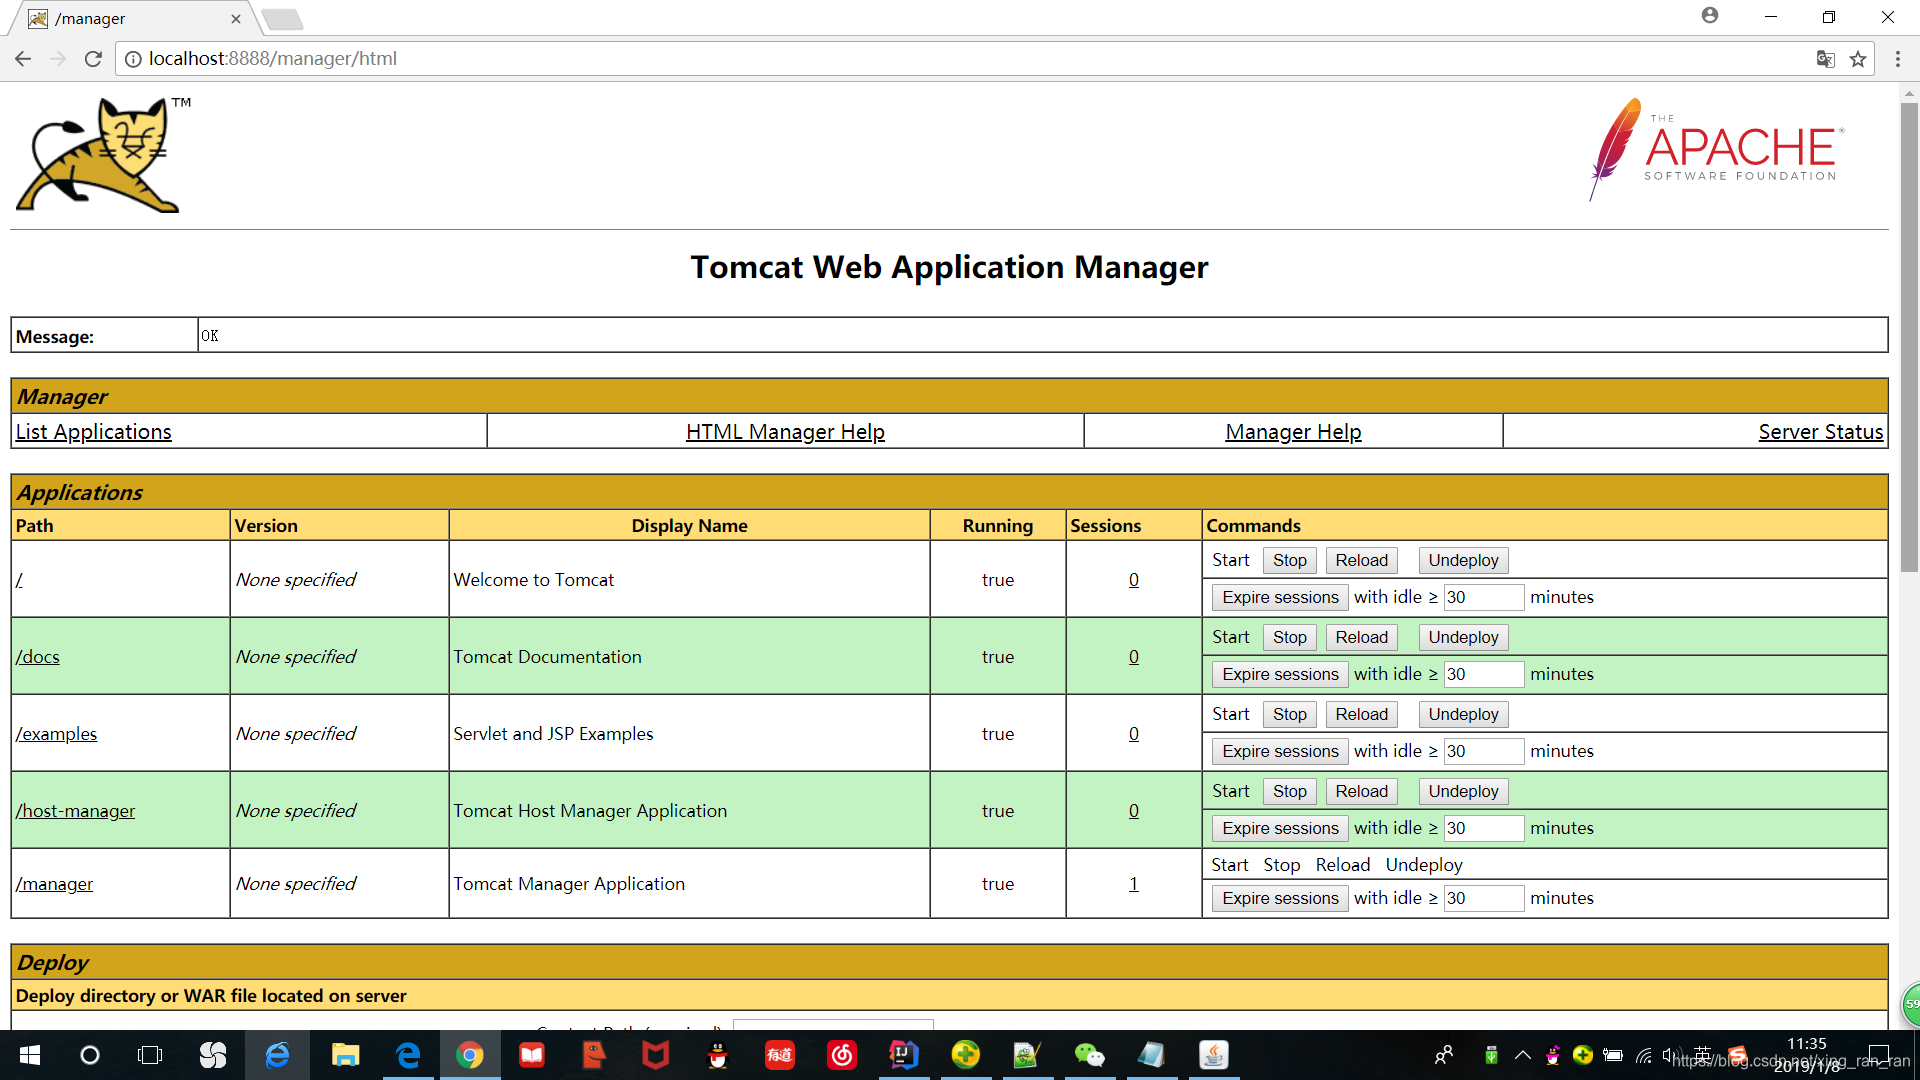This screenshot has height=1080, width=1920.
Task: Open the List Applications link
Action: pyautogui.click(x=94, y=432)
